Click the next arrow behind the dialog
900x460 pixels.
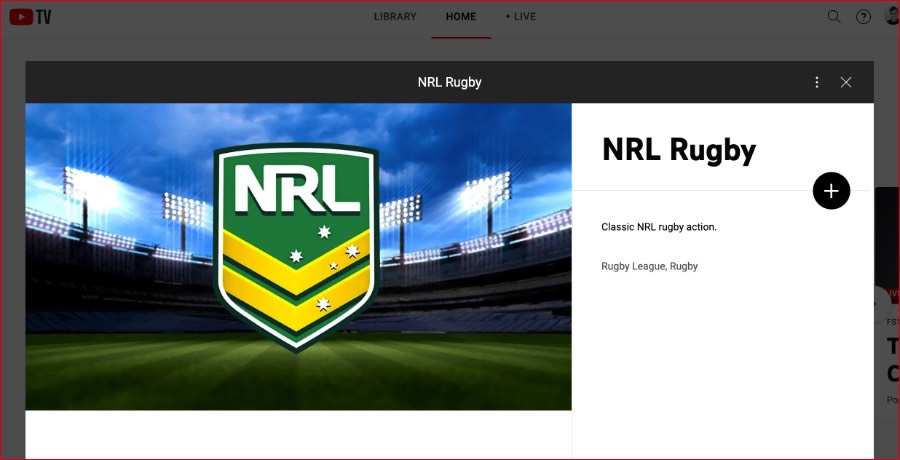883,304
